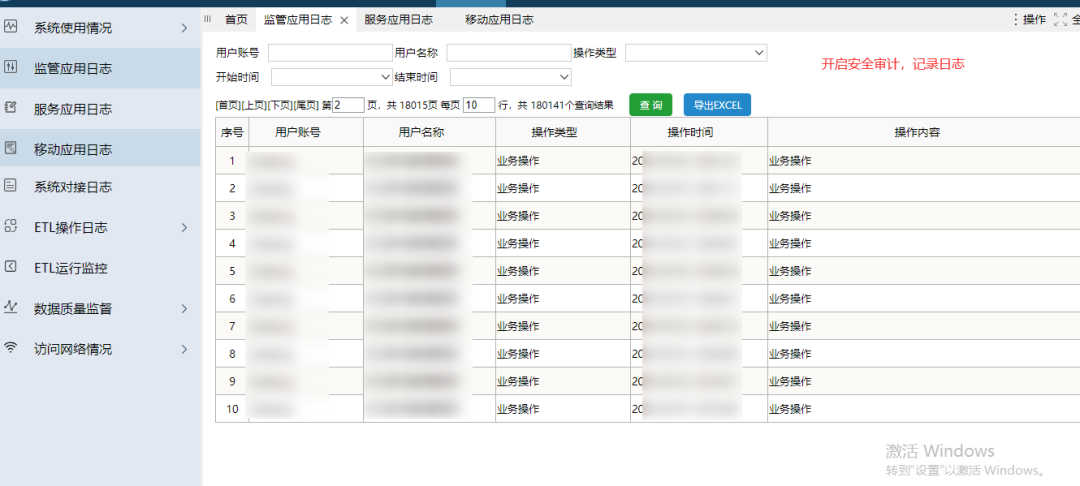Click the 用户账号 input field
This screenshot has height=486, width=1080.
pyautogui.click(x=330, y=53)
